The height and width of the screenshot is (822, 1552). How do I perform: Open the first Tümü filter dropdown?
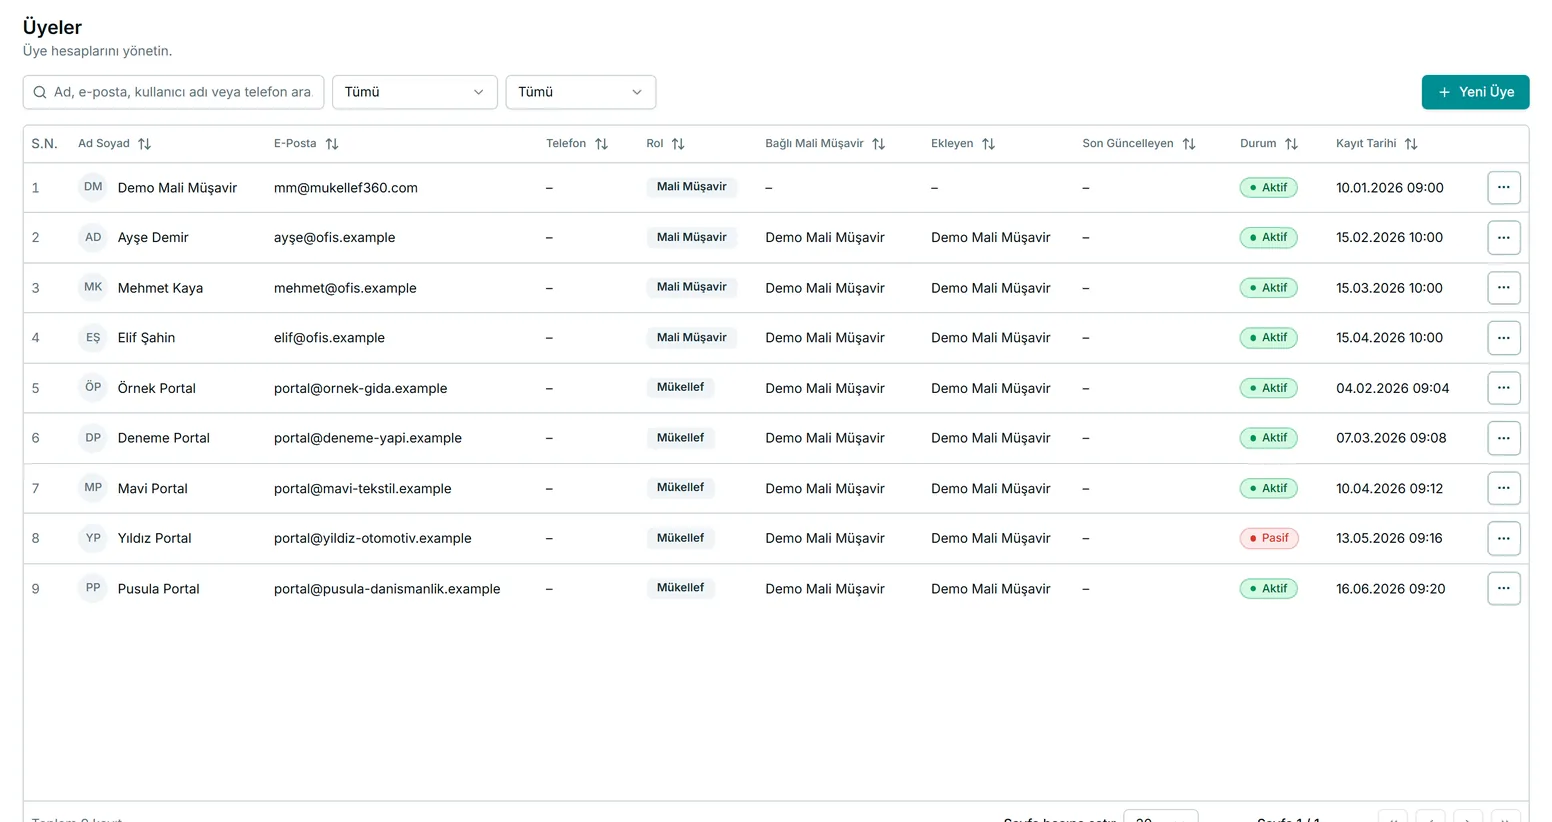pos(414,92)
